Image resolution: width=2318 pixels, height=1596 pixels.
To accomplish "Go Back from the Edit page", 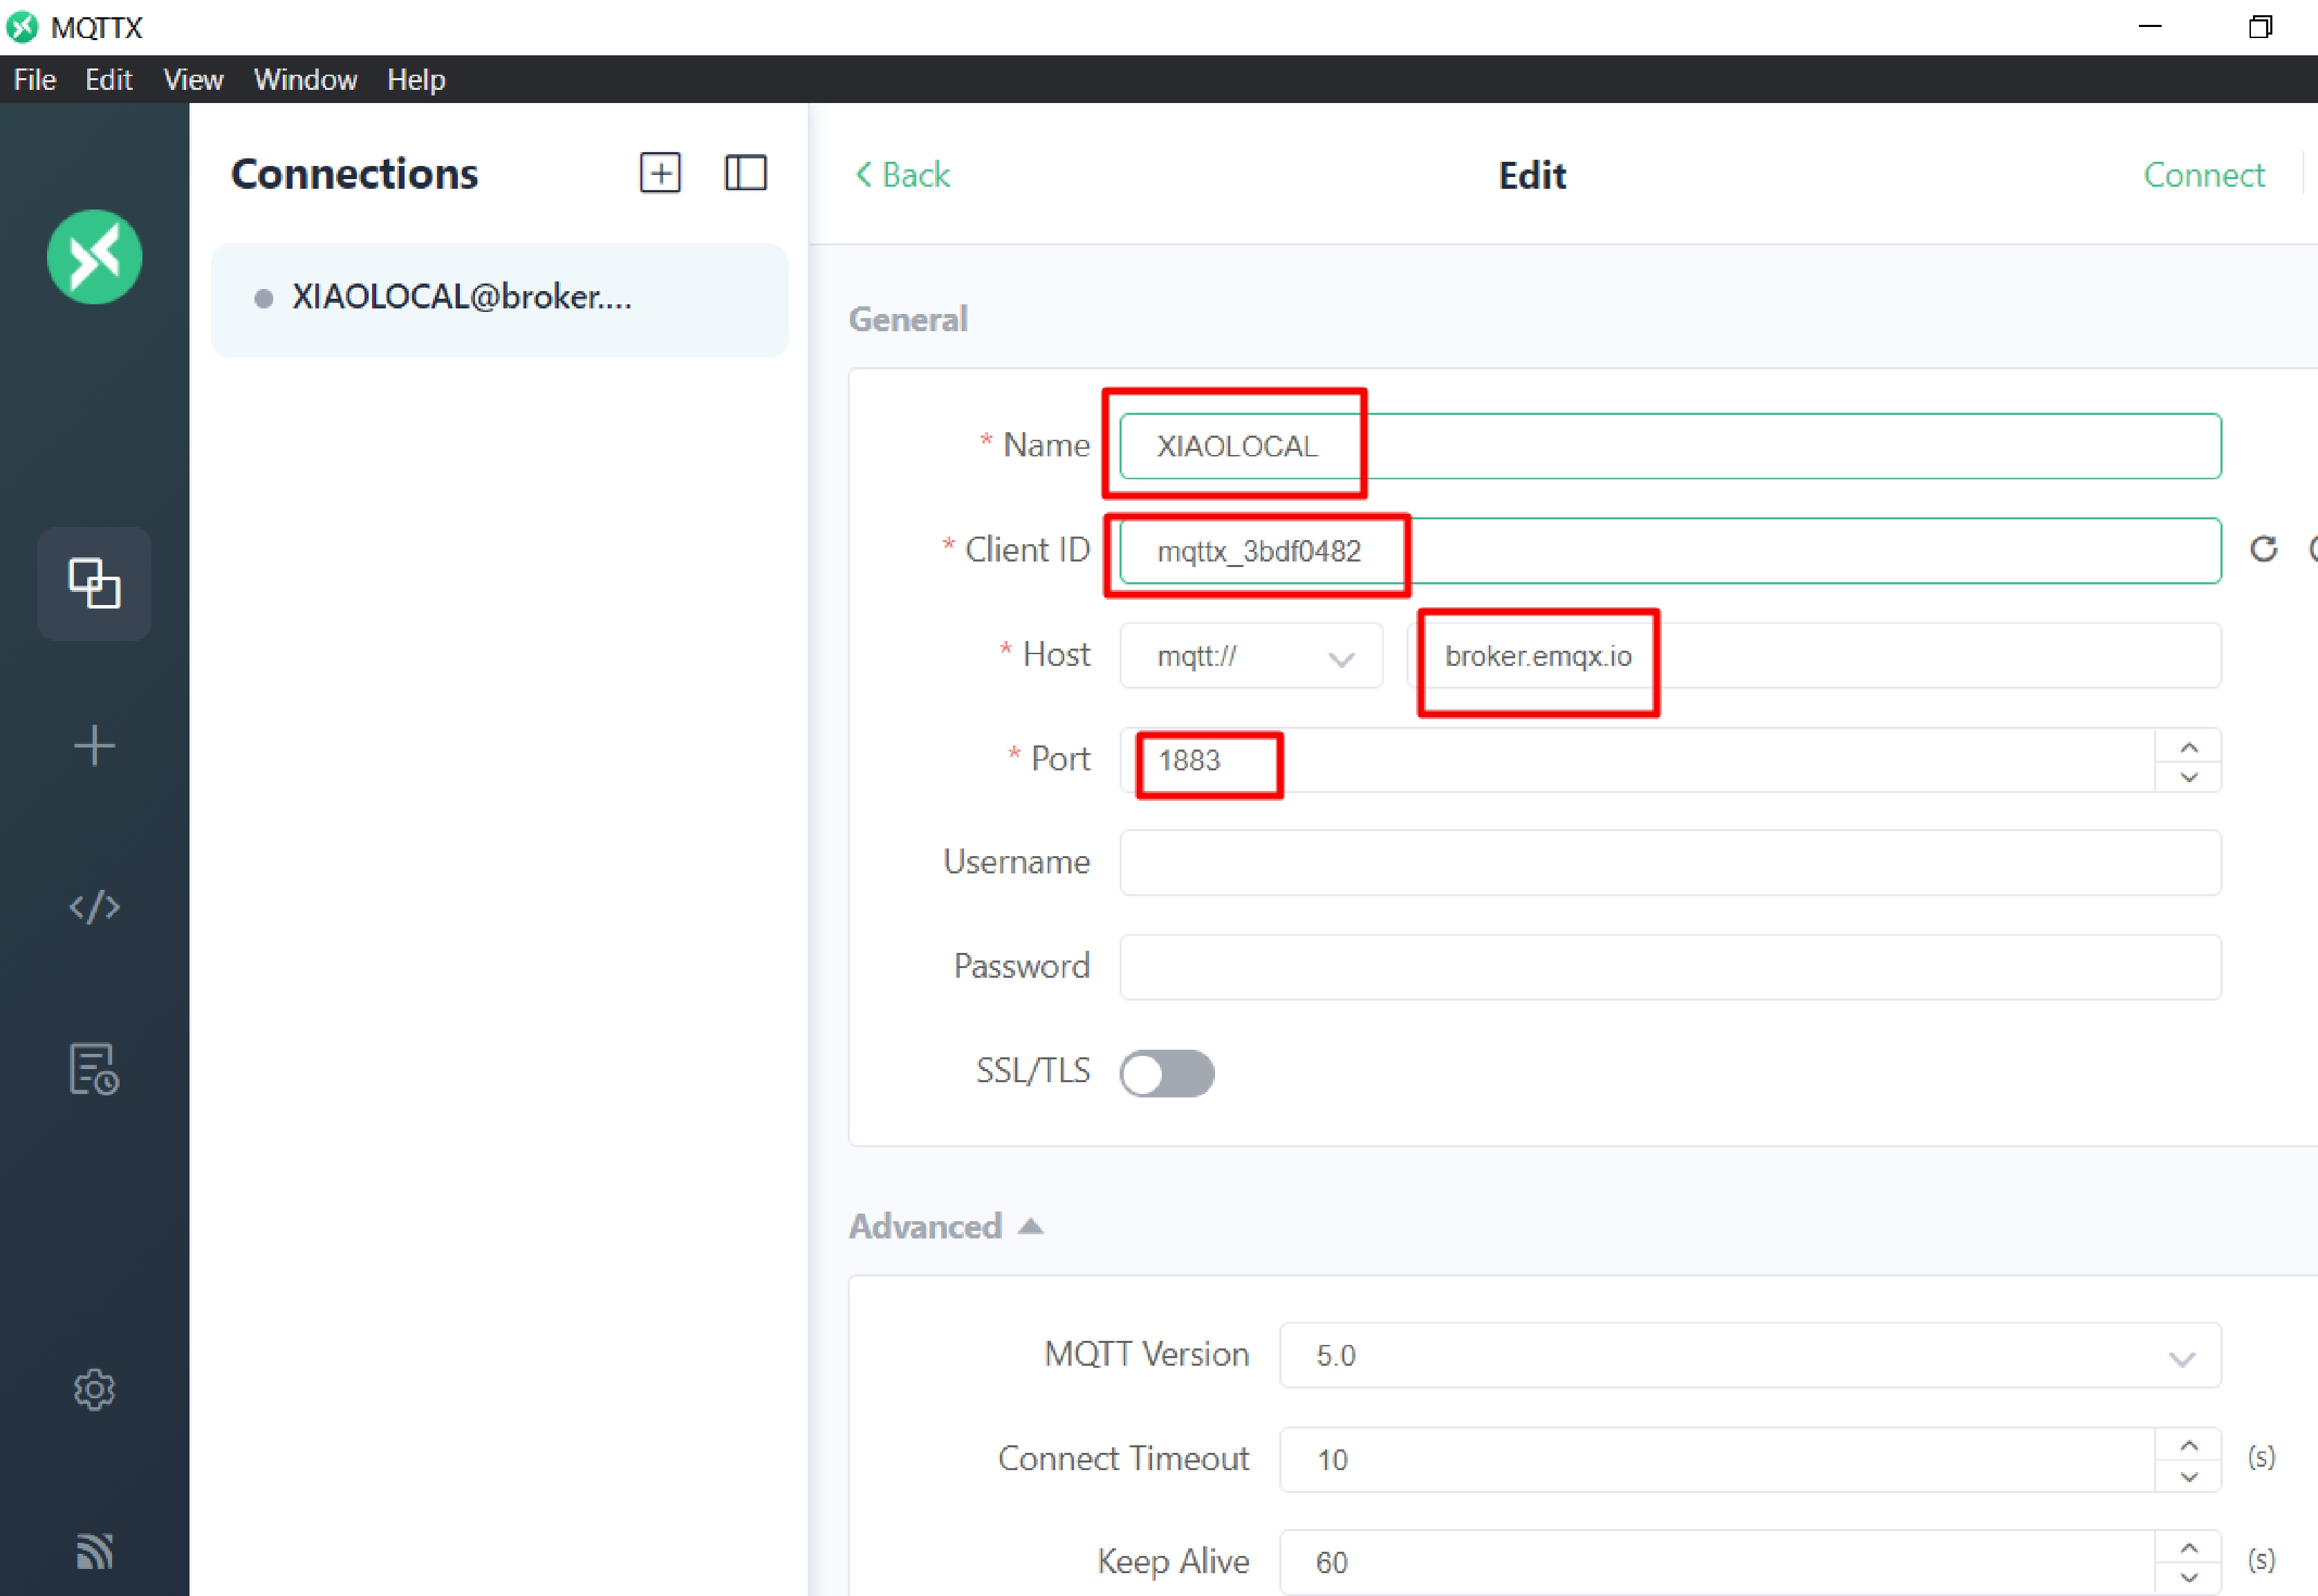I will (x=903, y=175).
